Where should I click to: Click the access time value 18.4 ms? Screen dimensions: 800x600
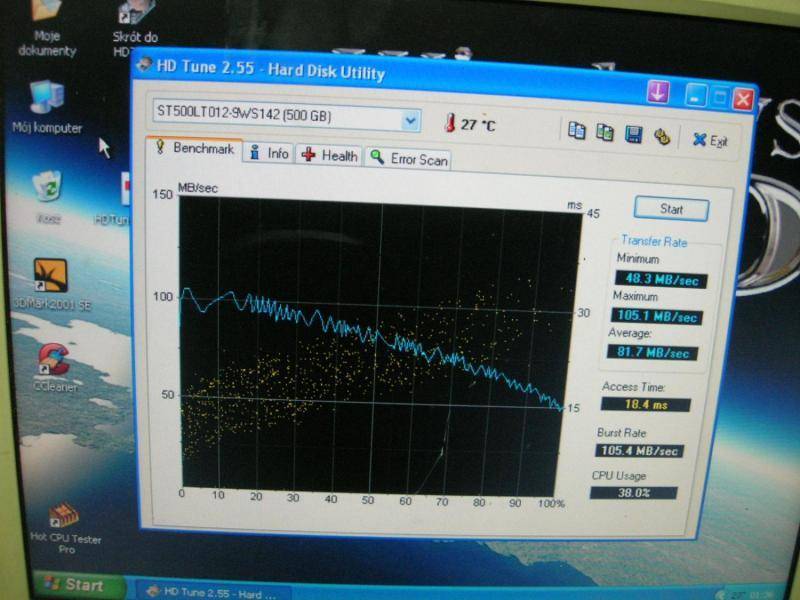645,405
